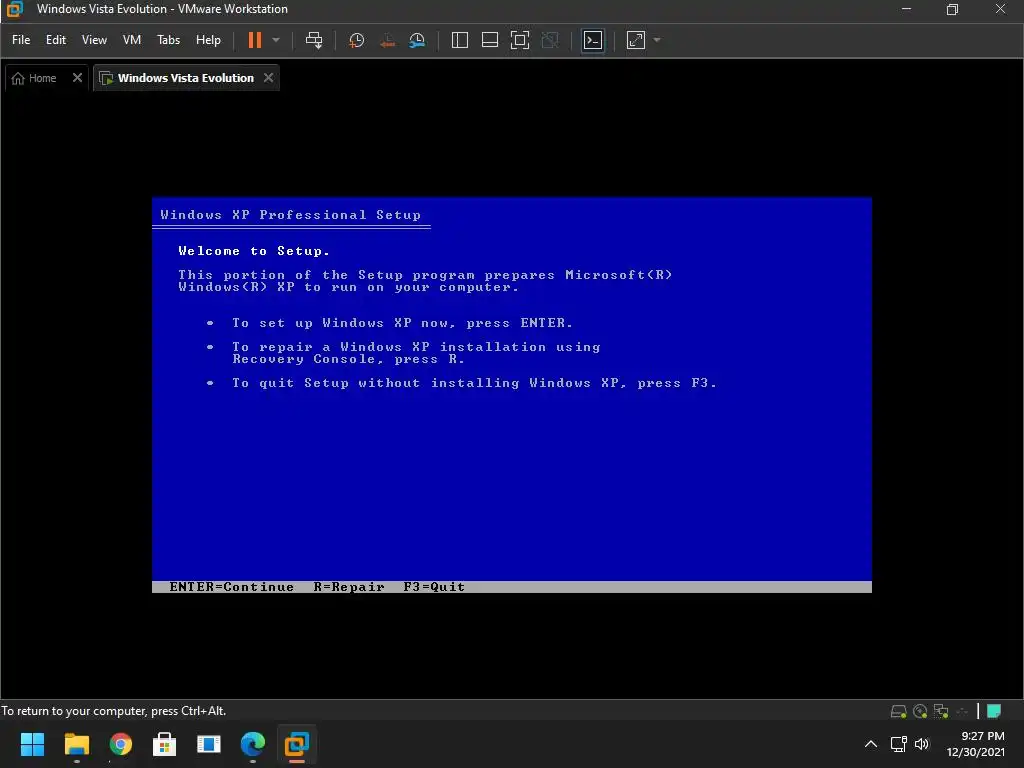This screenshot has height=768, width=1024.
Task: Open File Explorer from the taskbar
Action: tap(76, 744)
